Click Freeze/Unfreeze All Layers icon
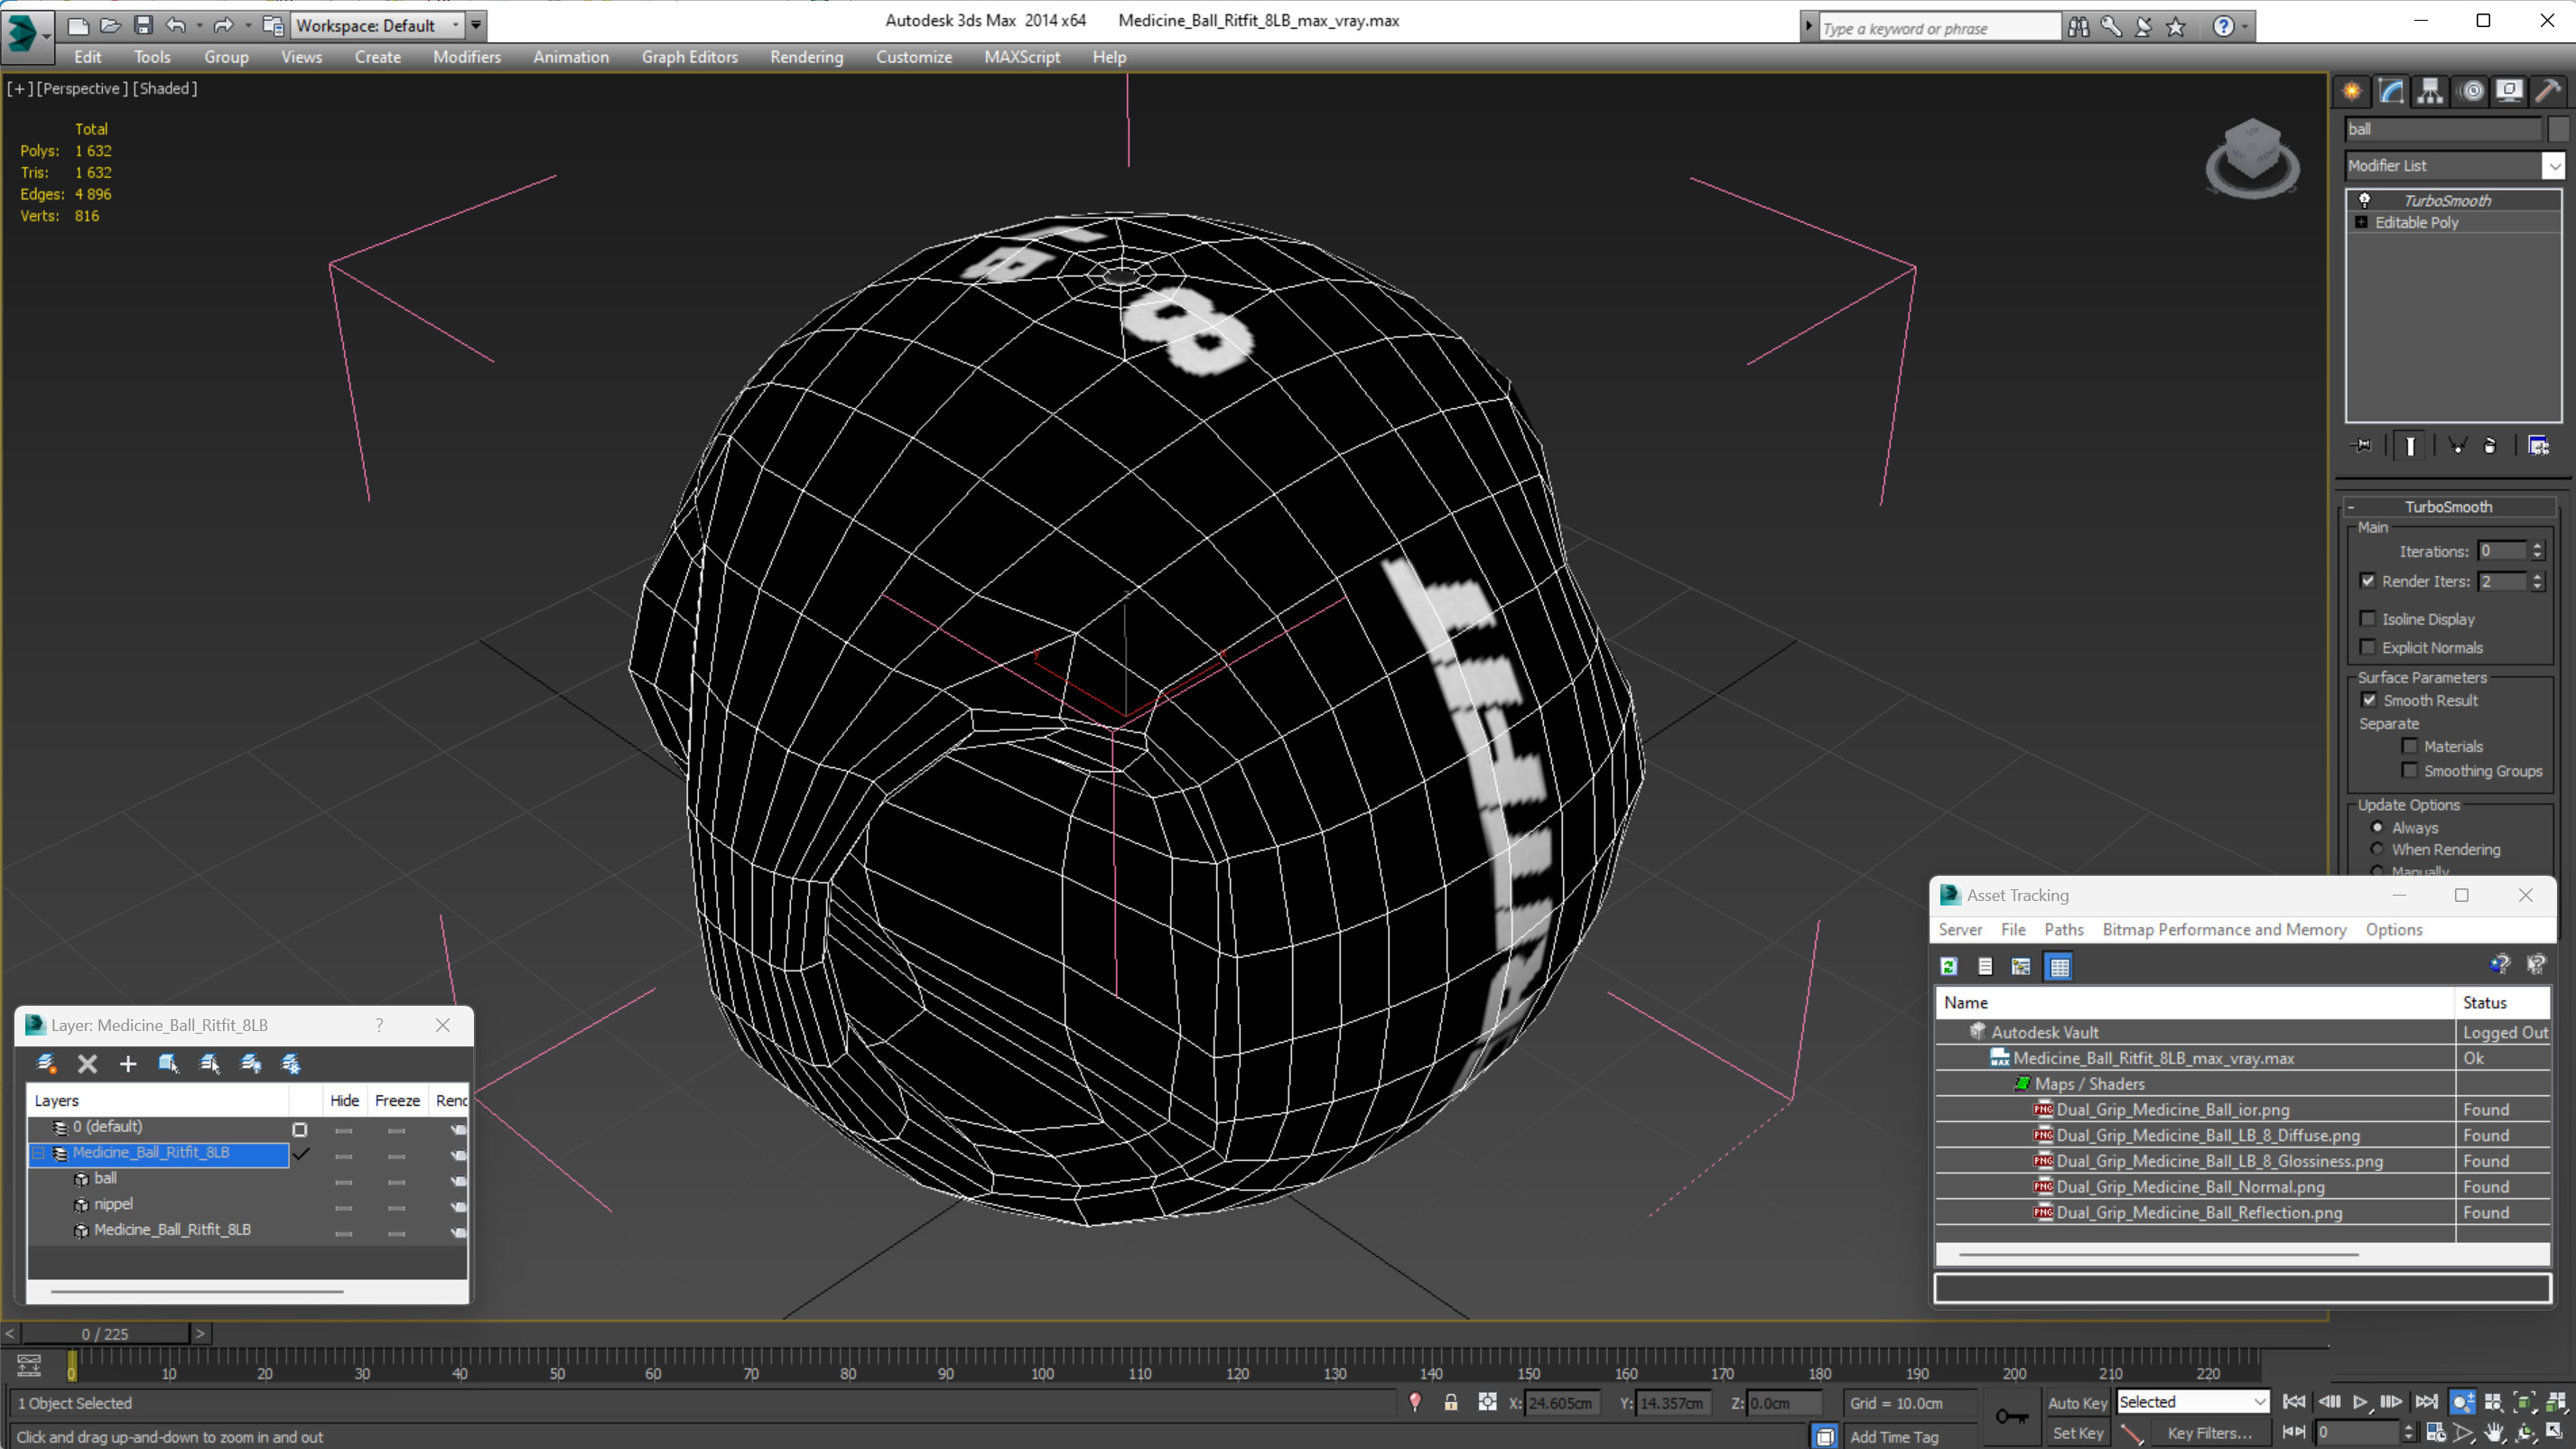The width and height of the screenshot is (2576, 1449). [x=290, y=1063]
